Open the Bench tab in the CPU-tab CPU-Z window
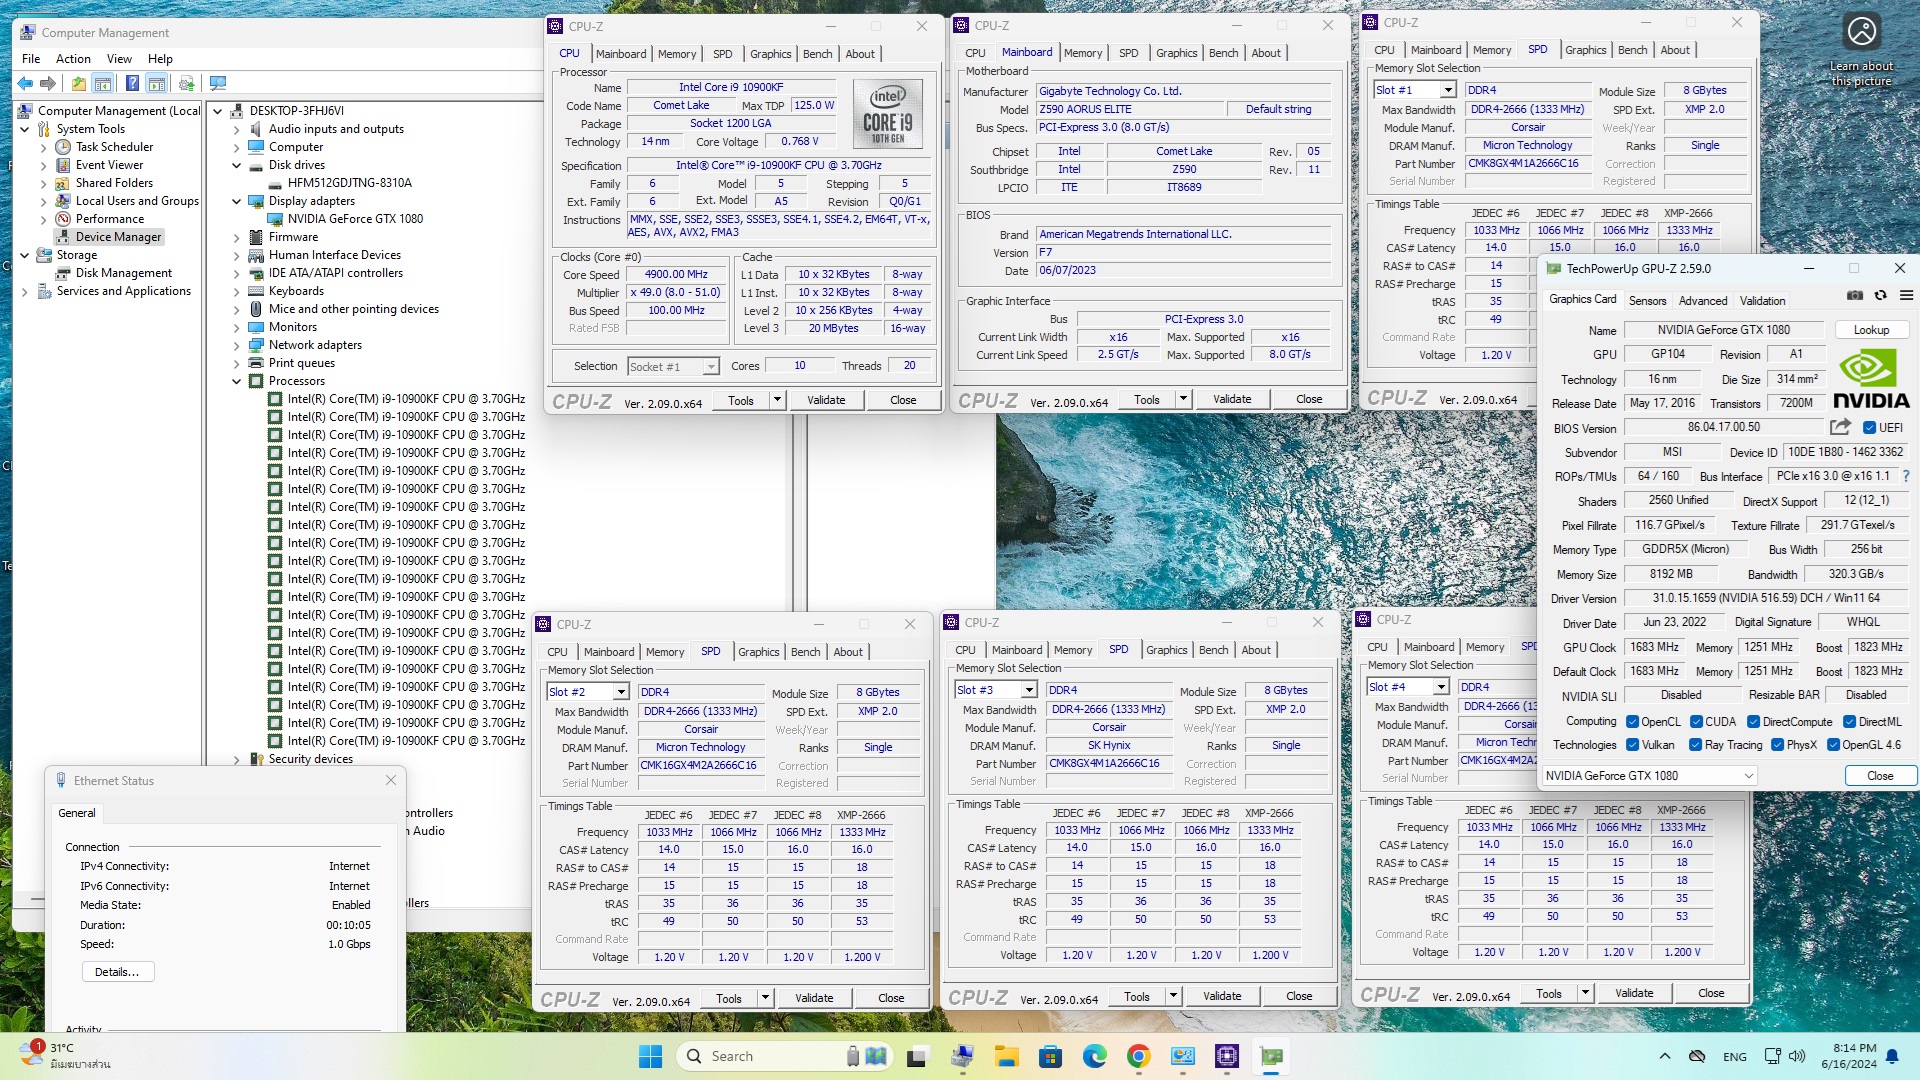The height and width of the screenshot is (1080, 1920). click(817, 54)
